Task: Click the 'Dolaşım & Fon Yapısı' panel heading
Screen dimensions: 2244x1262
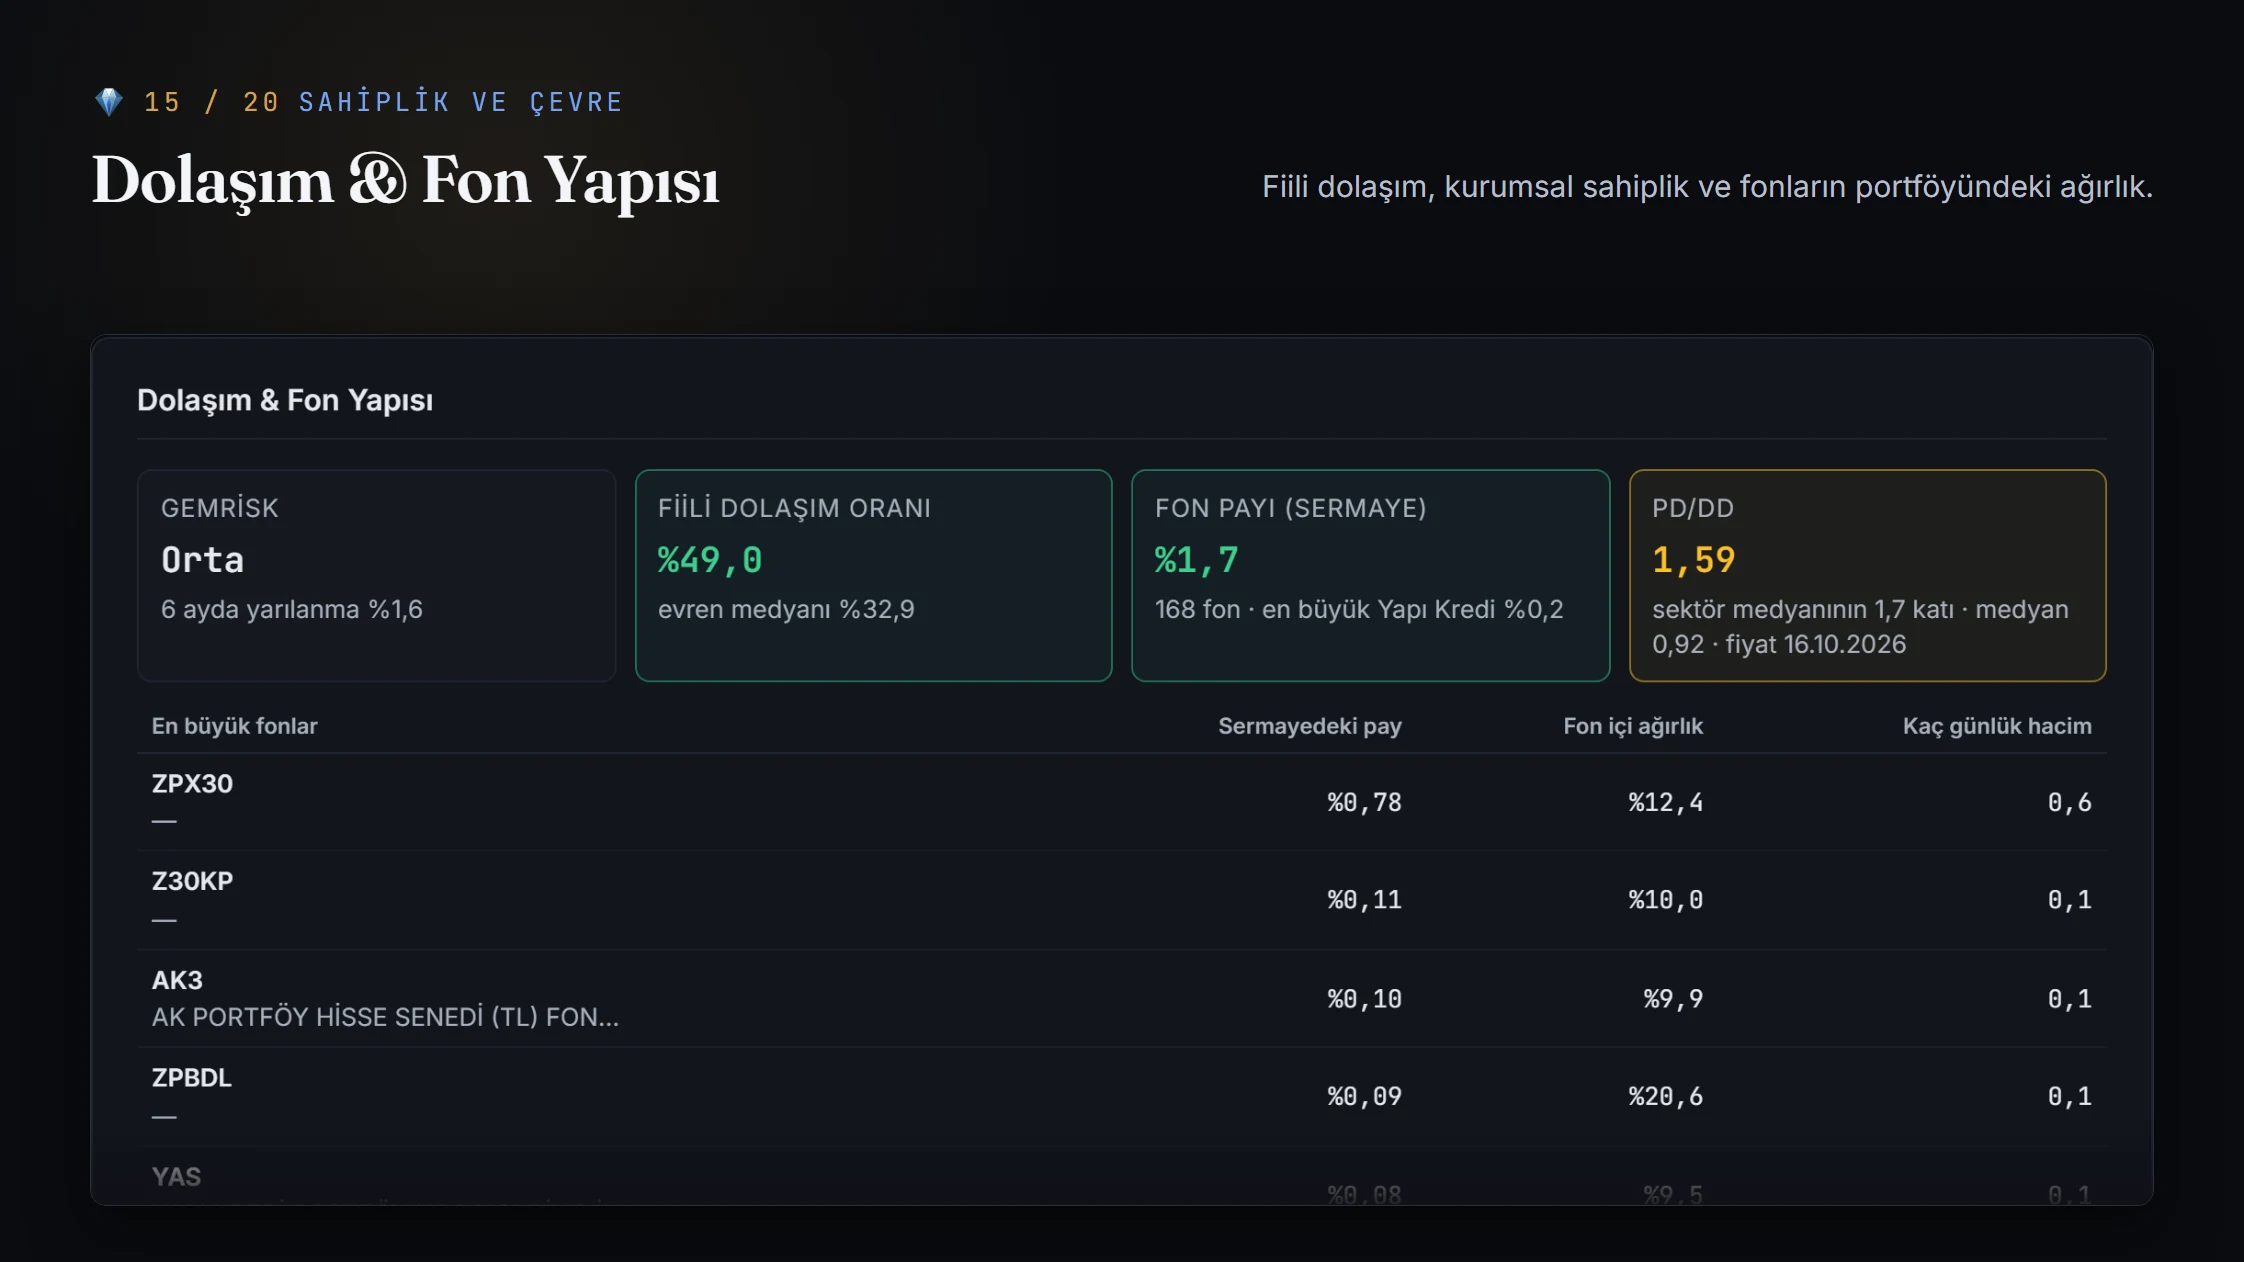Action: tap(285, 400)
